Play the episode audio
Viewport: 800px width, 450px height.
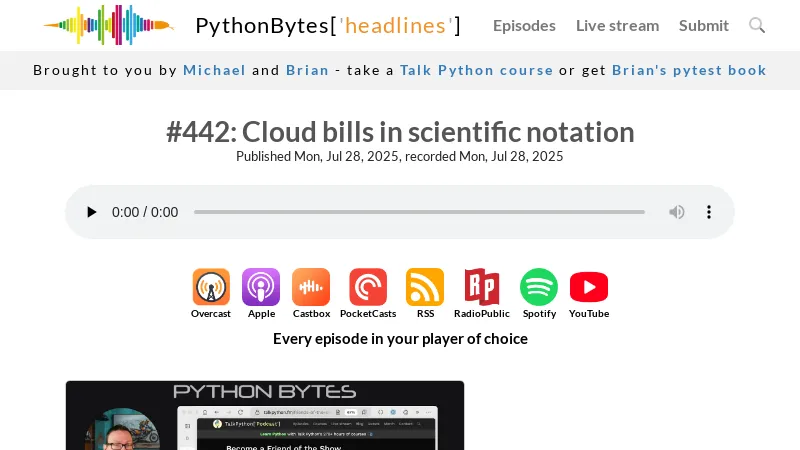coord(92,212)
